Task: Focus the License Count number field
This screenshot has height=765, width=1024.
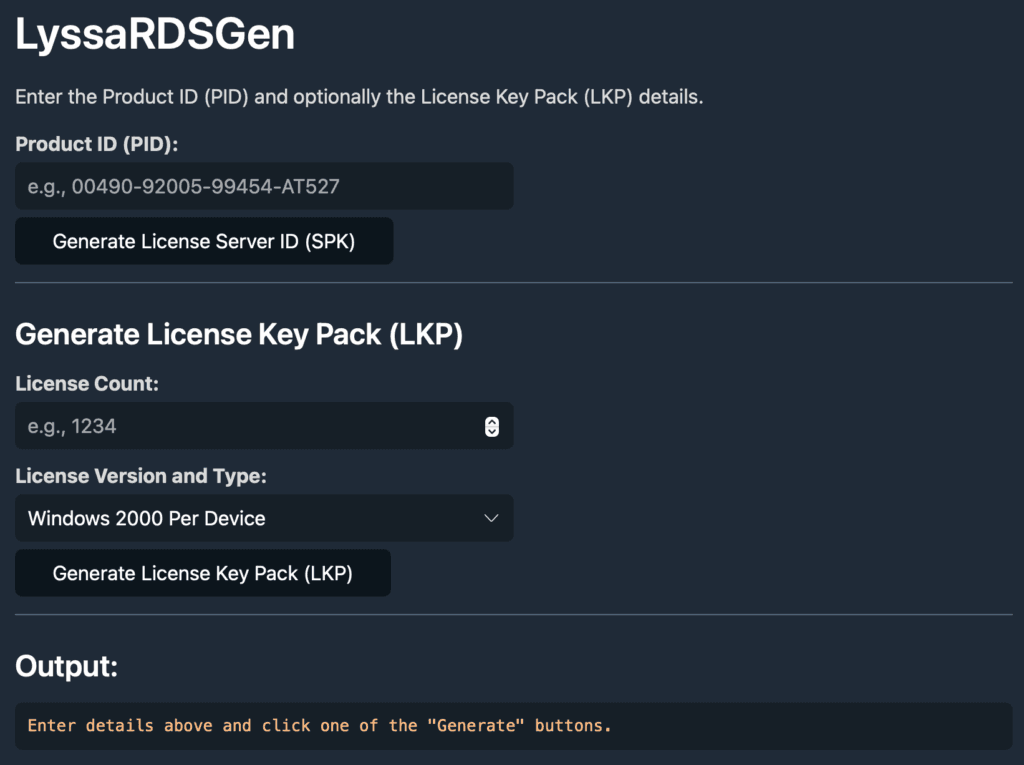Action: click(x=240, y=426)
